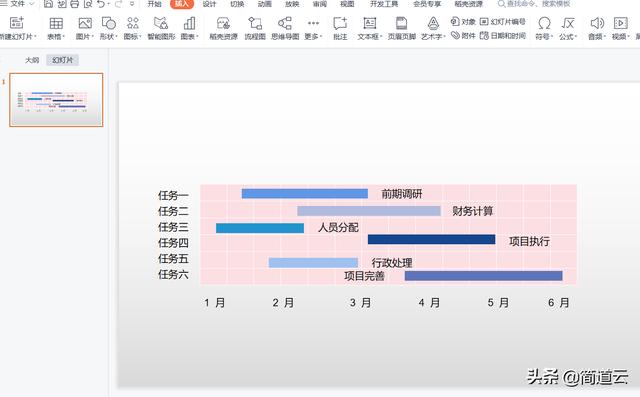The image size is (640, 397).
Task: Click the Print icon in quick access toolbar
Action: 75,4
